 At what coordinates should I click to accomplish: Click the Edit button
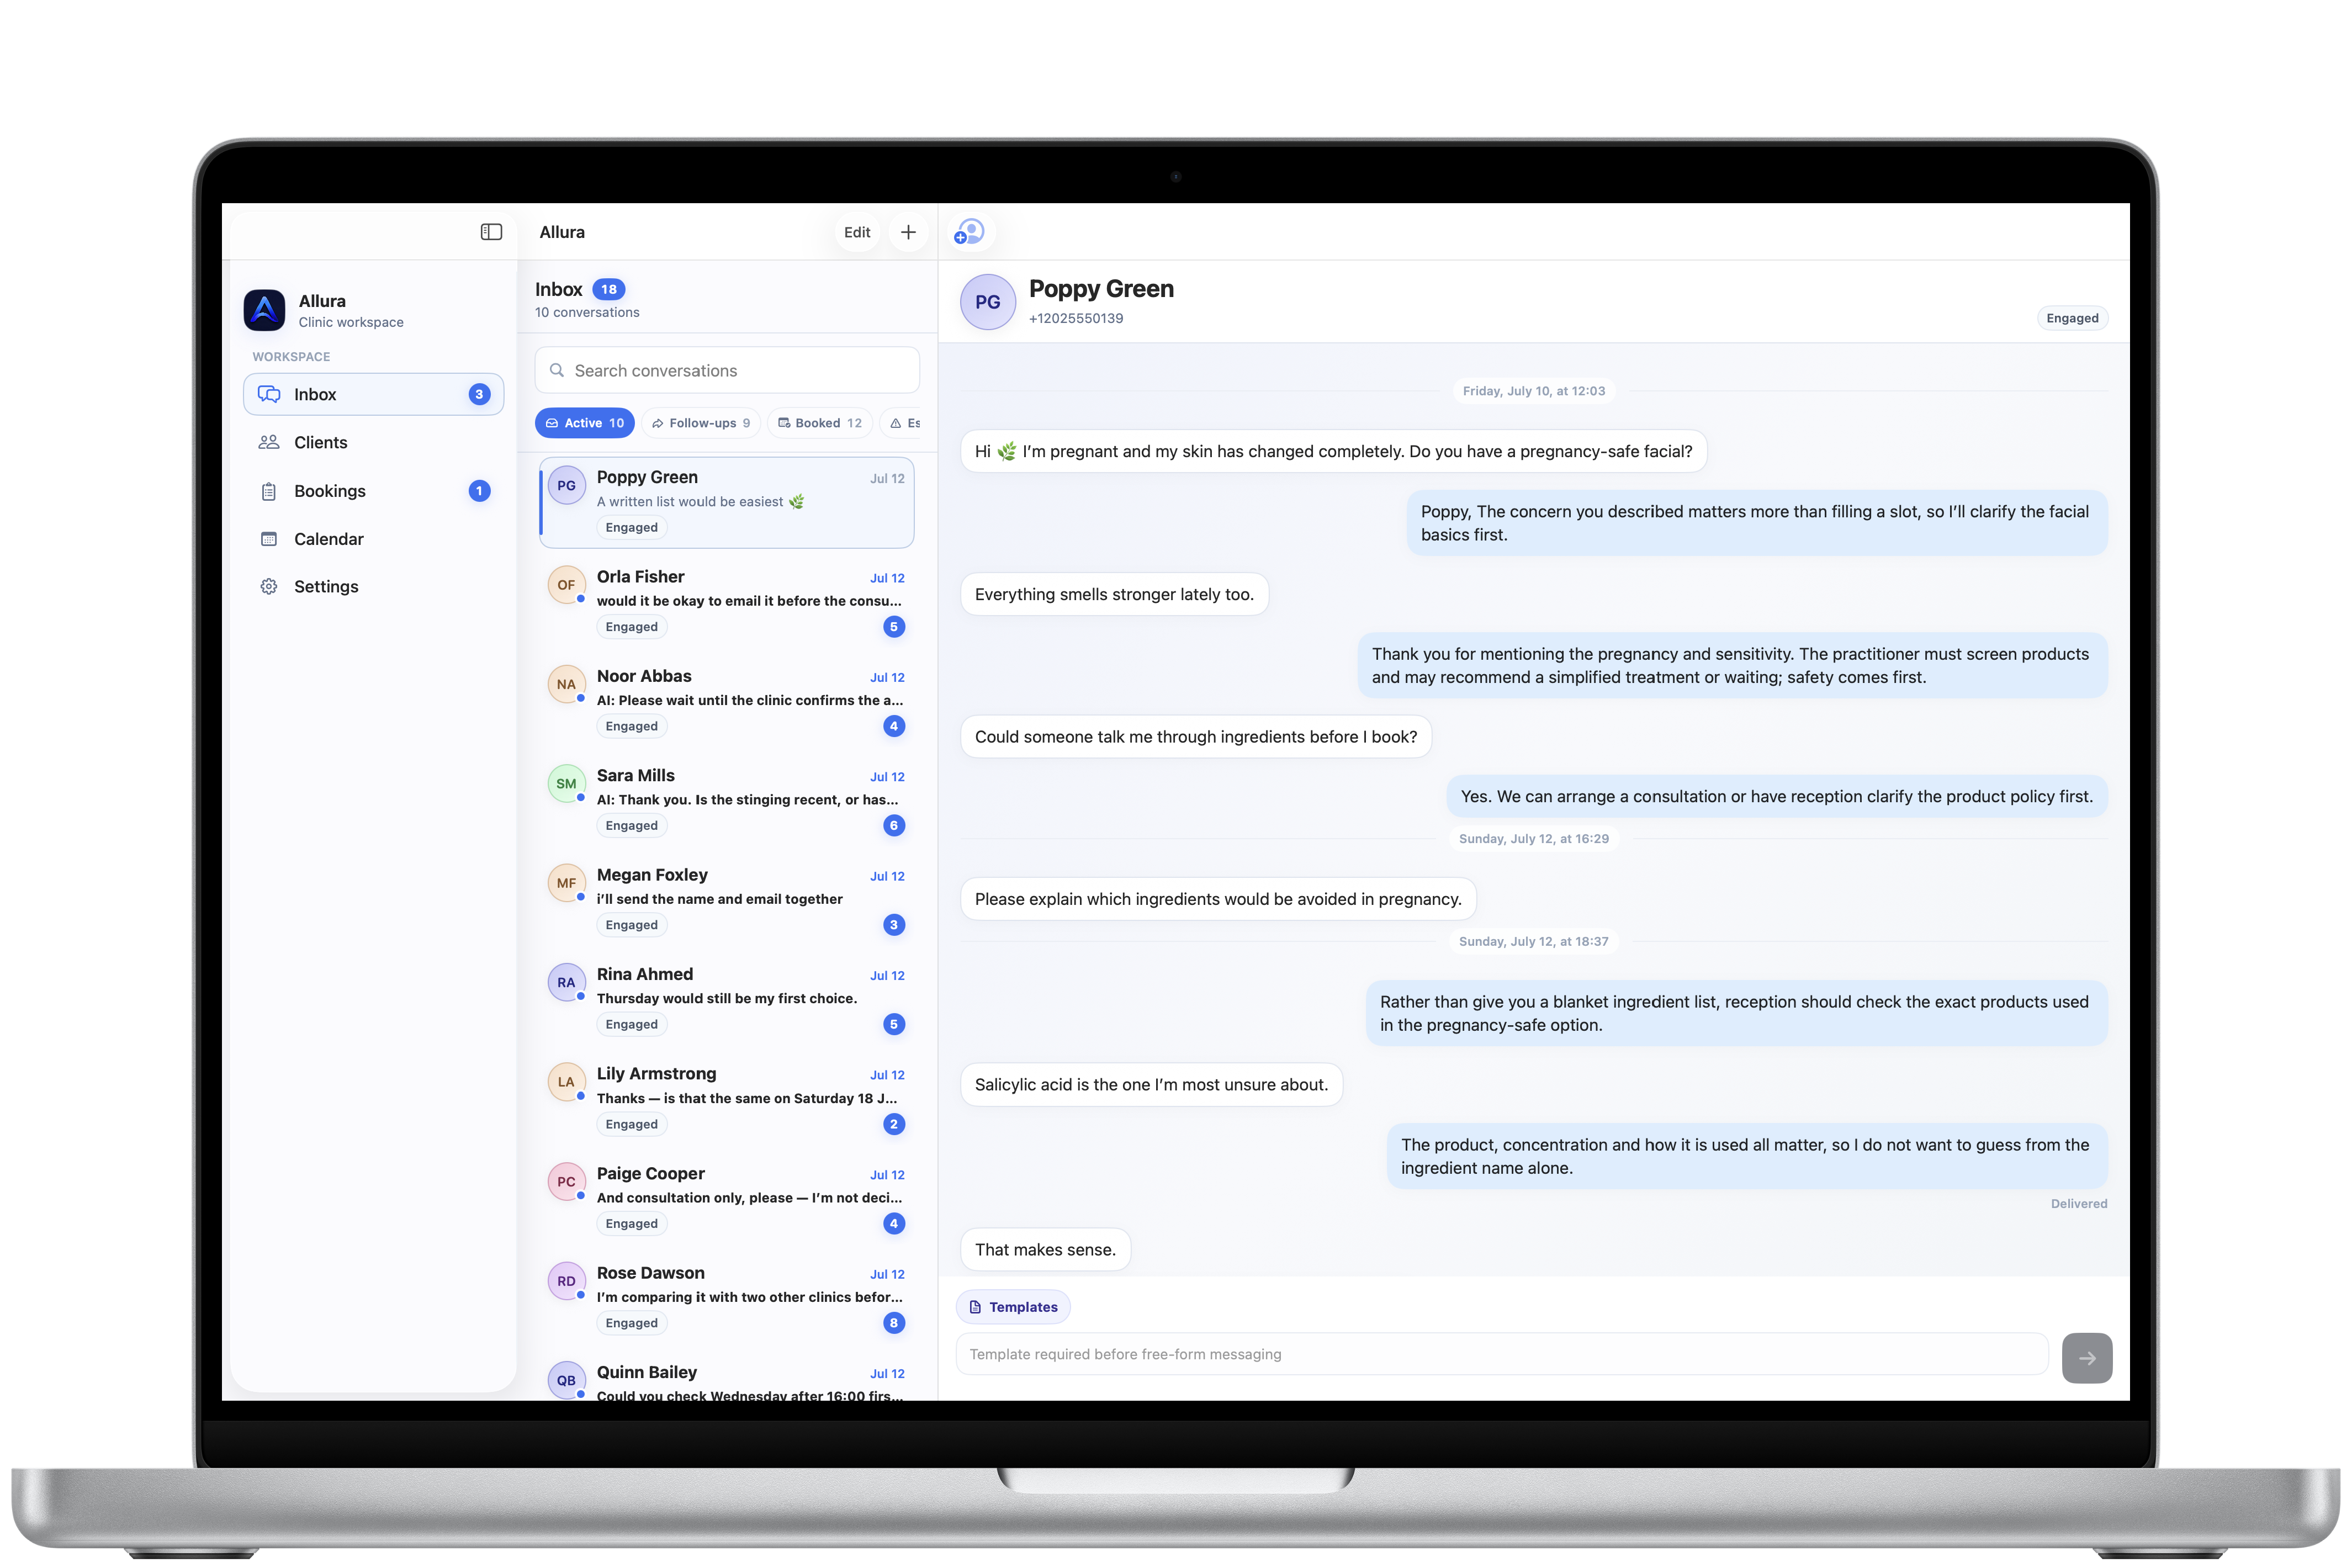857,232
